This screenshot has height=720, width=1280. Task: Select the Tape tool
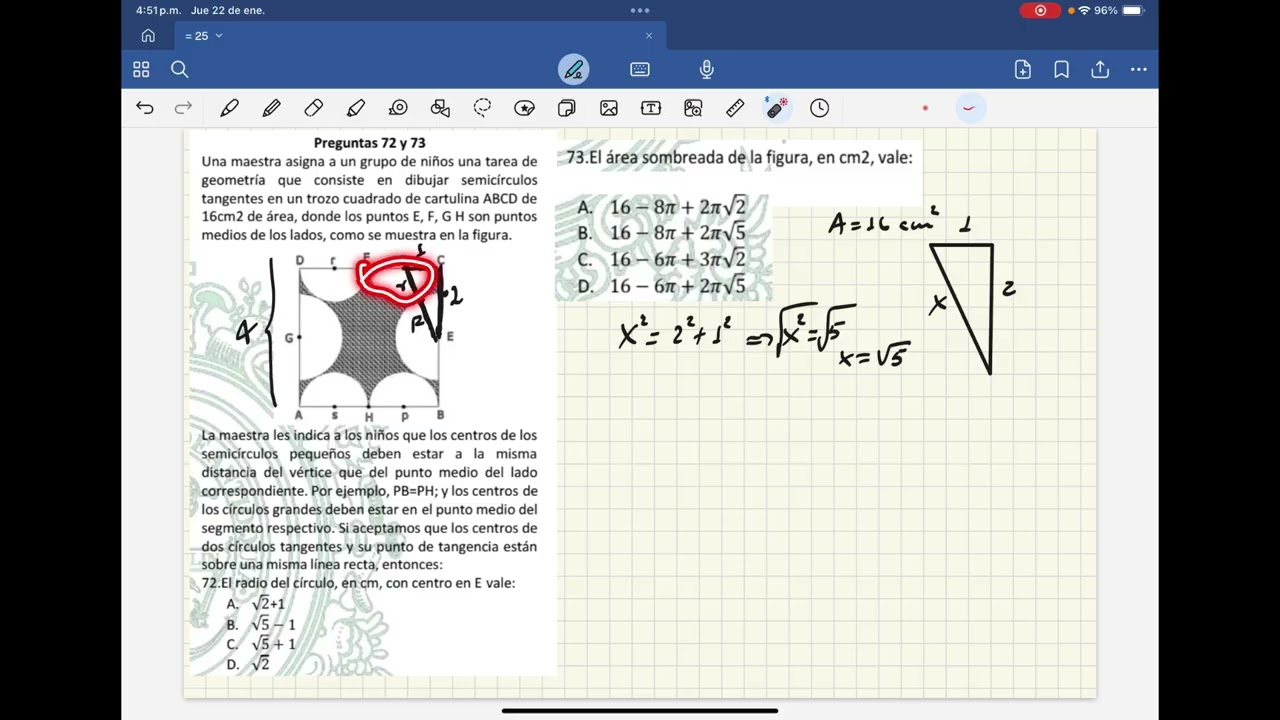[x=398, y=108]
